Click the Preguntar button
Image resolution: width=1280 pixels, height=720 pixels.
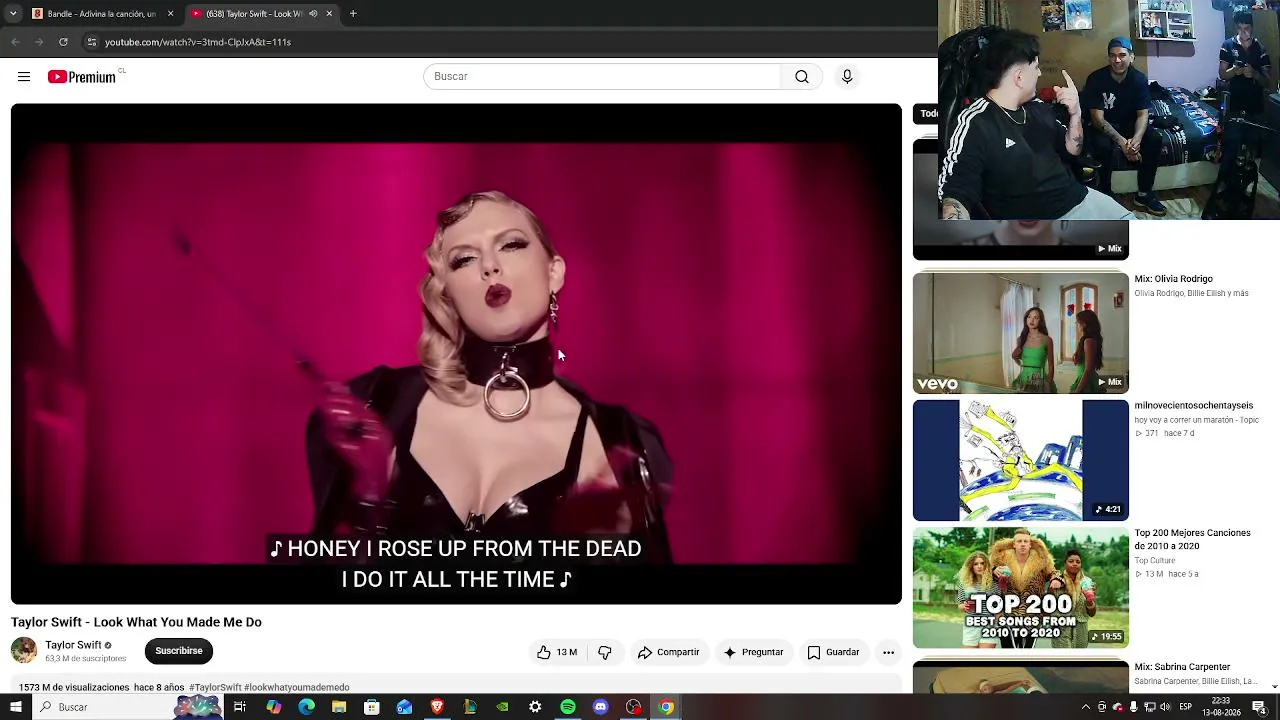(x=753, y=652)
